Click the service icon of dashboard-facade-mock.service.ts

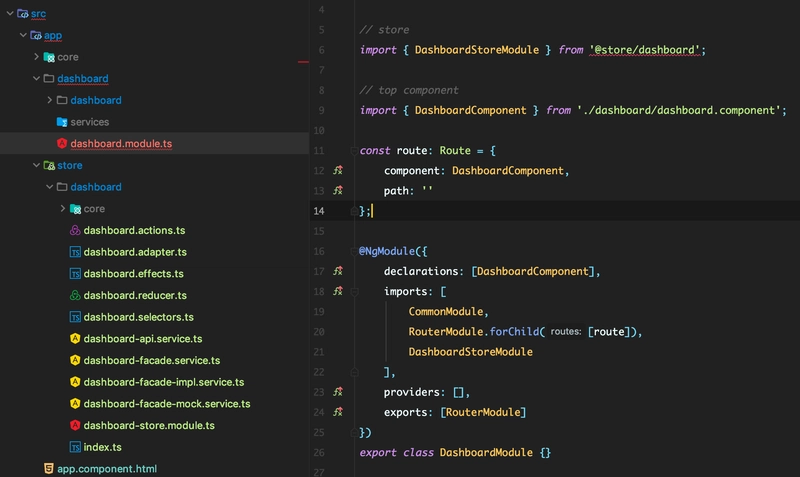pyautogui.click(x=75, y=404)
